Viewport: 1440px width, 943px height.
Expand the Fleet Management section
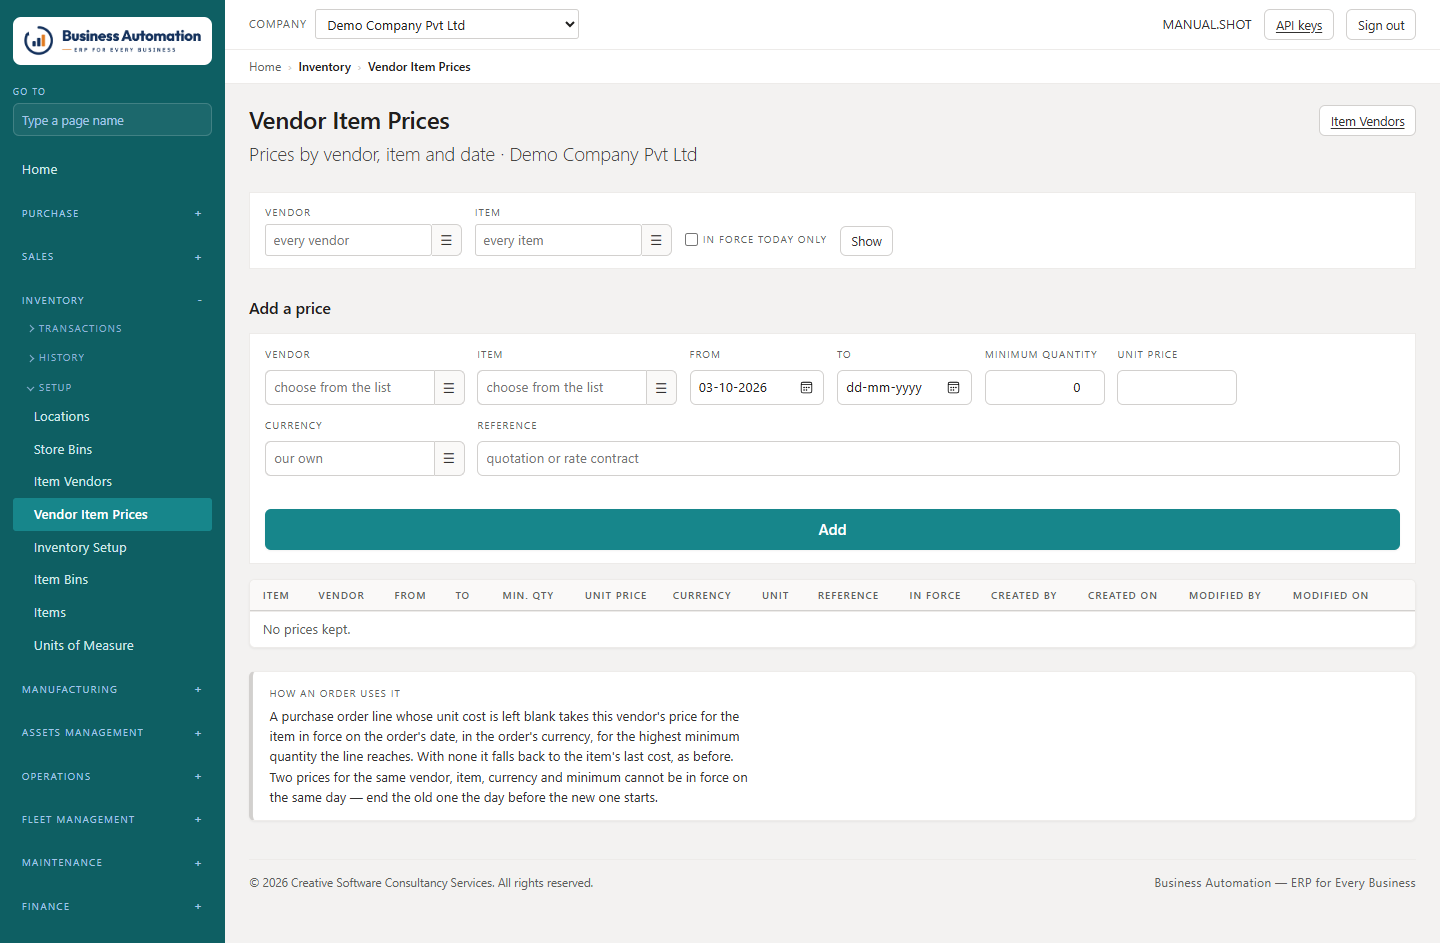[112, 820]
